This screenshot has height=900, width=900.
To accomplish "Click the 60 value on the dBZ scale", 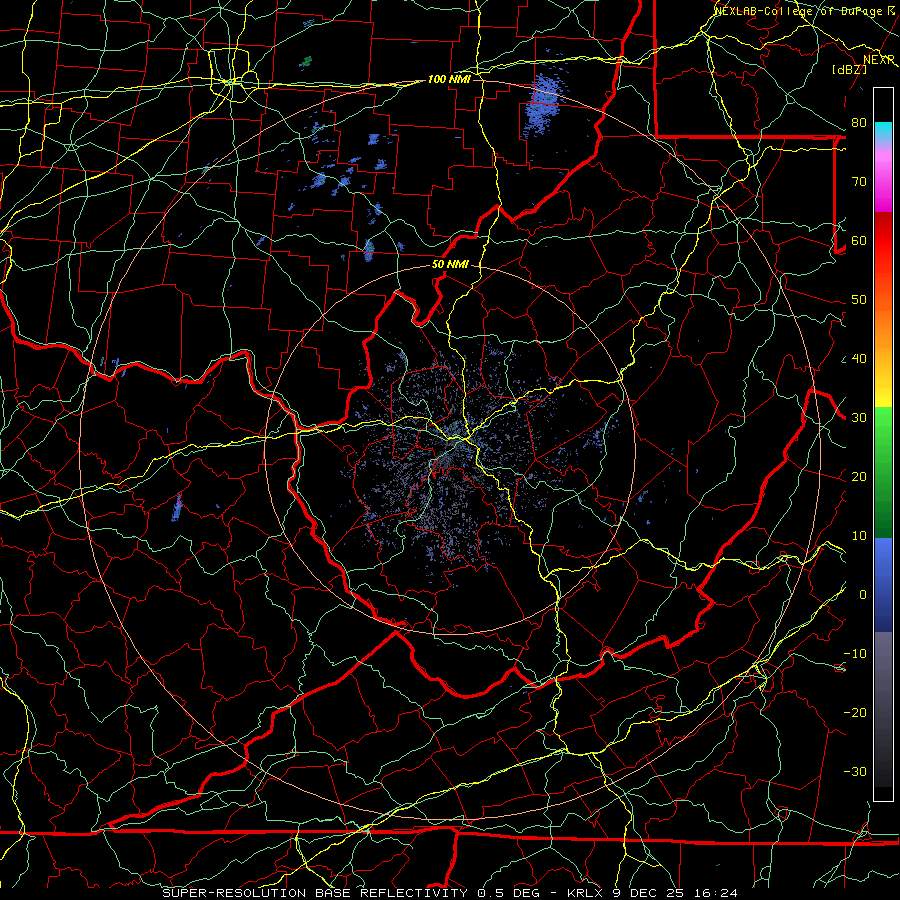I will (859, 240).
